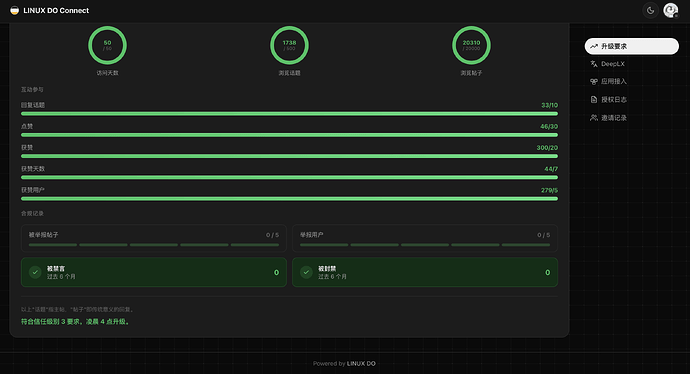Click the 0 count in 被禁言 card
This screenshot has height=374, width=690.
[276, 272]
